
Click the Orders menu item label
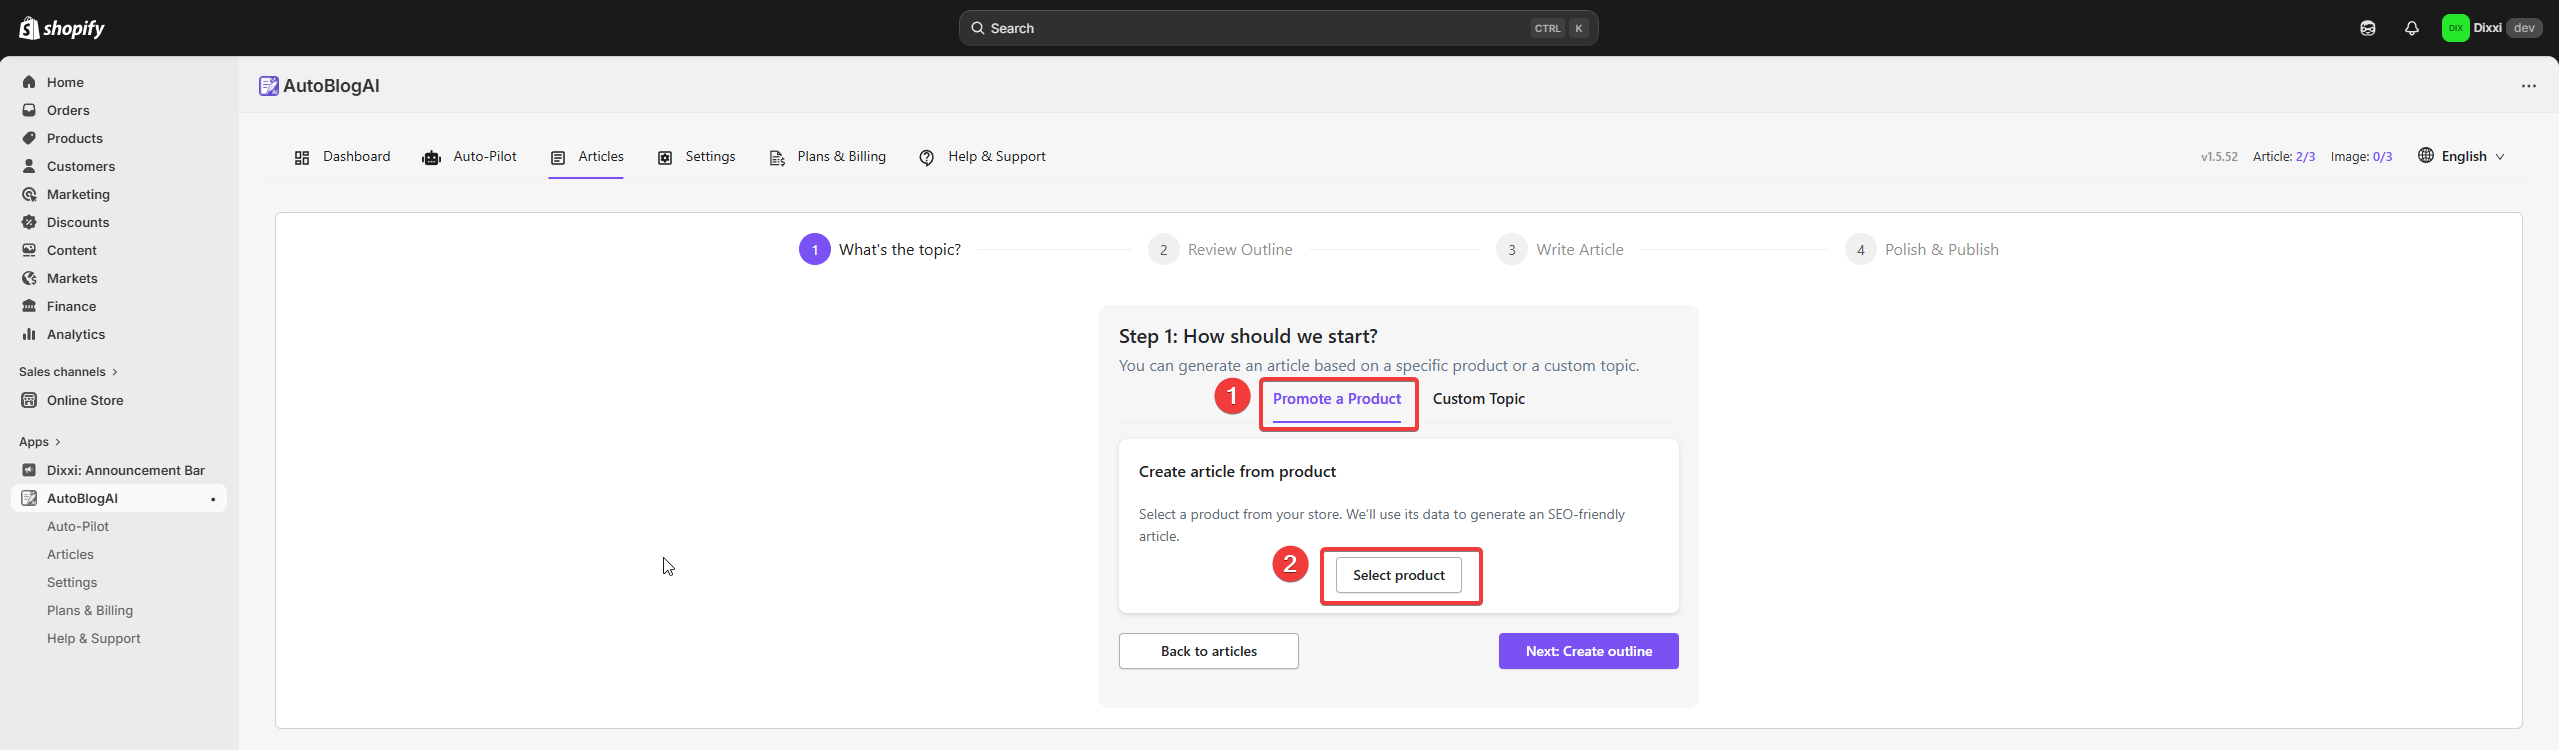[68, 110]
